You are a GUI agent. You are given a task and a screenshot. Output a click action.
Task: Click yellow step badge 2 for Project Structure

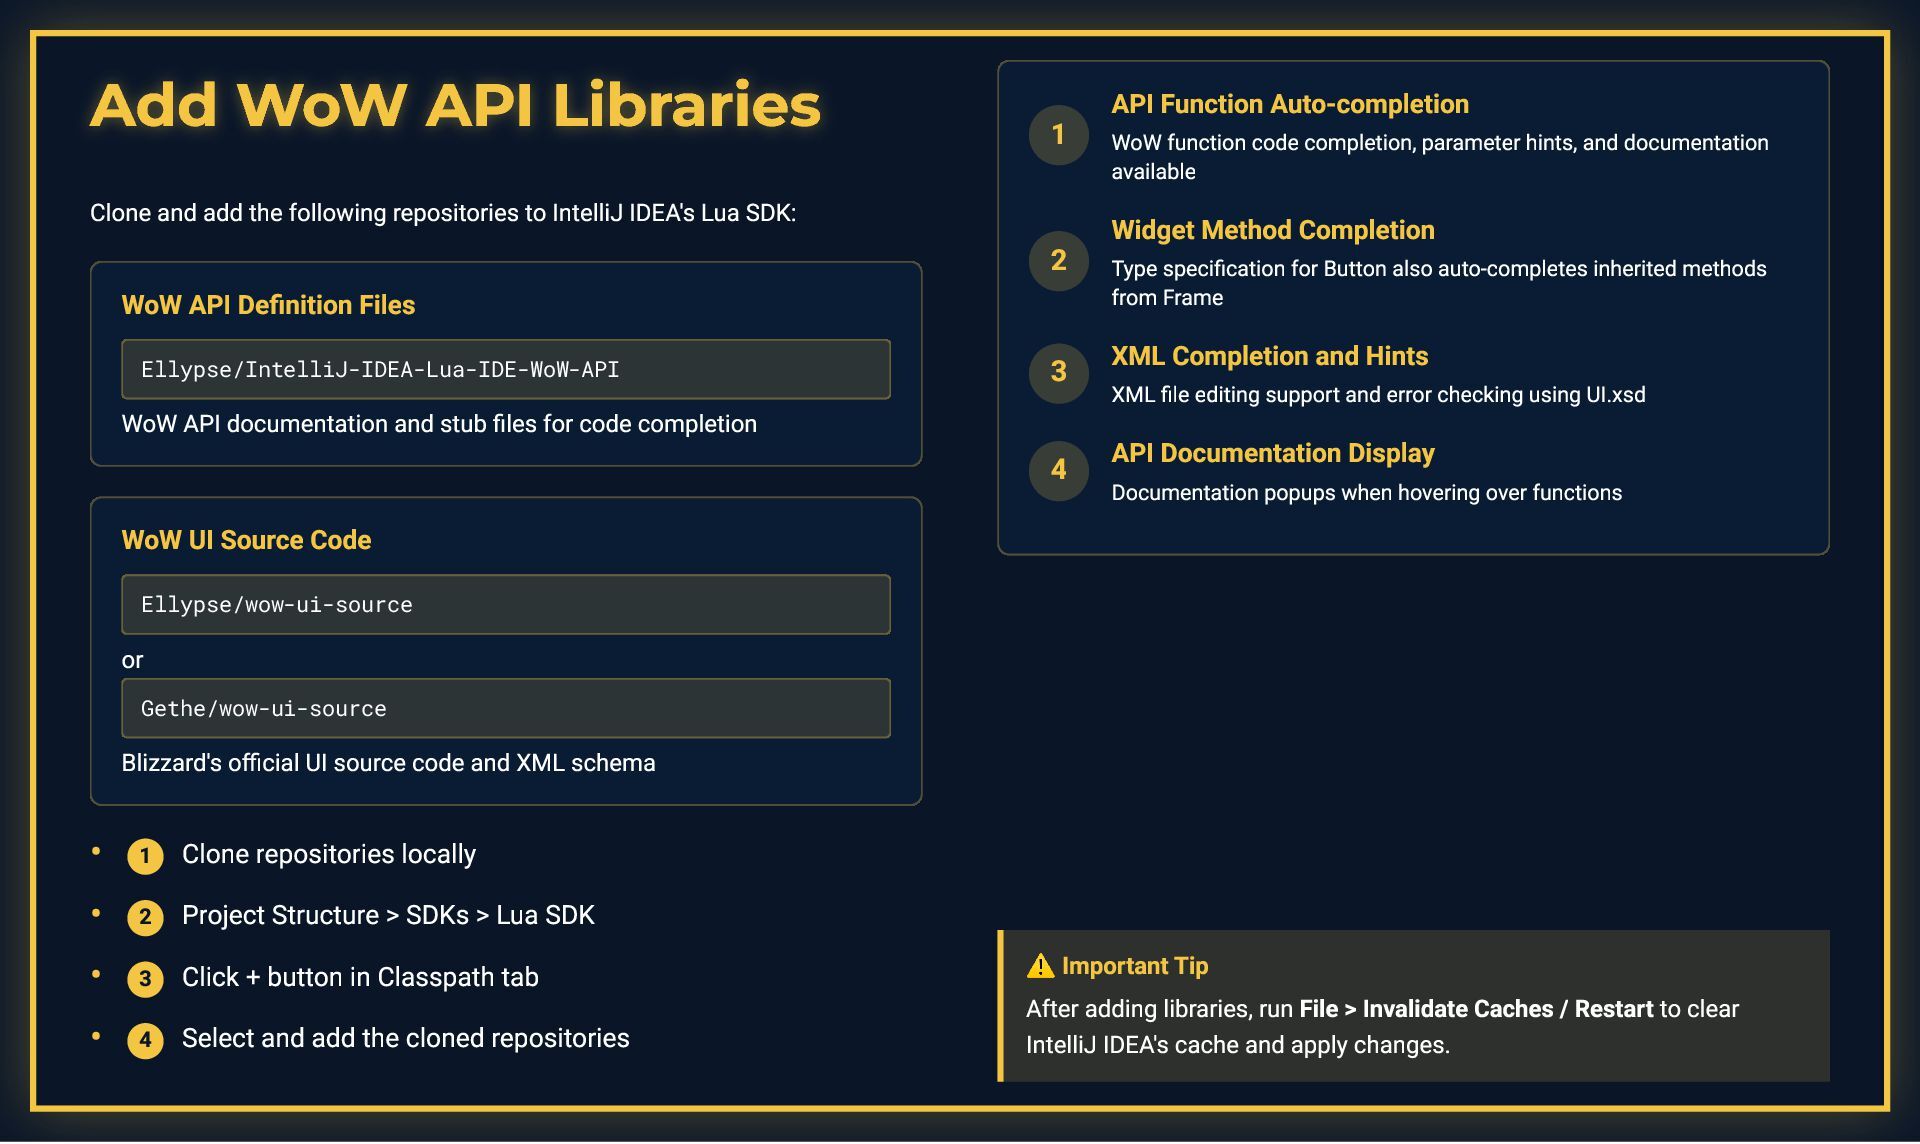click(x=145, y=917)
